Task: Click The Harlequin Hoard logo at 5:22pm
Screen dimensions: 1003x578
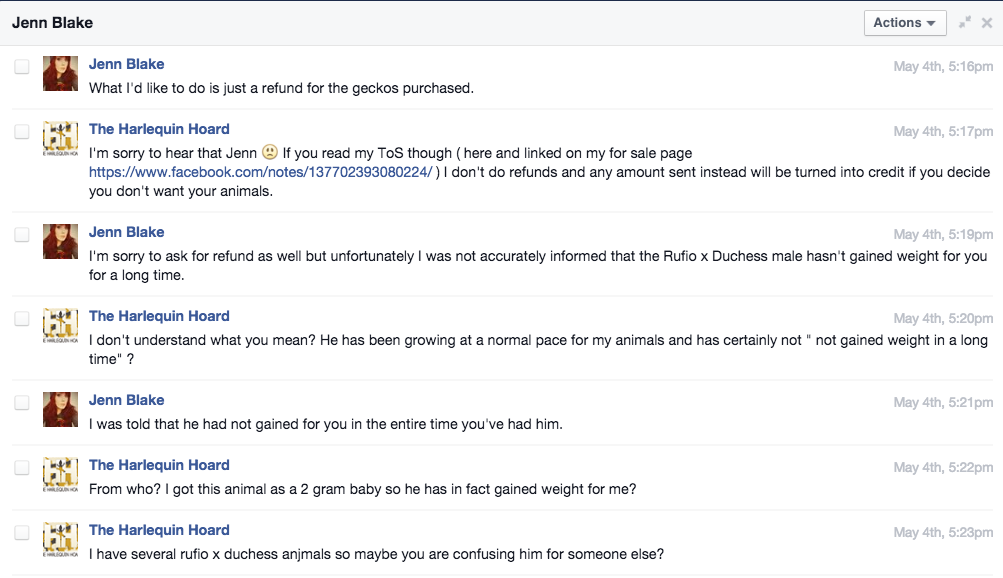Action: 61,474
